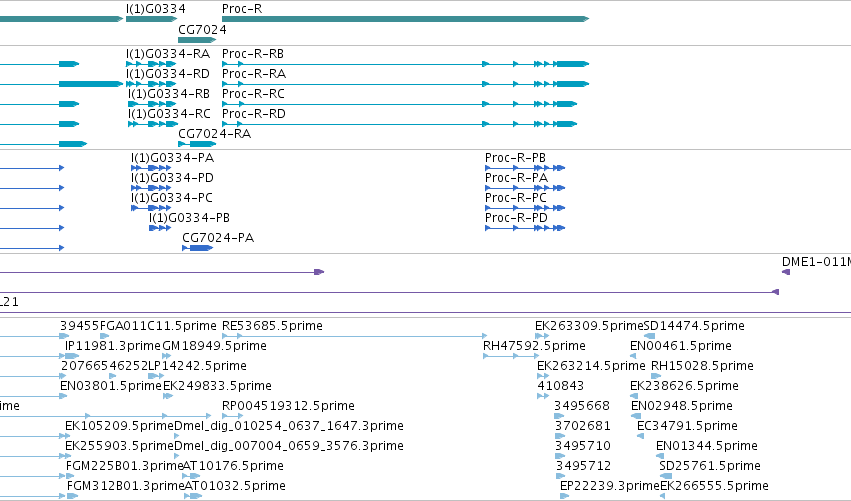Click the 3495668 feature label
This screenshot has height=501, width=851.
582,406
